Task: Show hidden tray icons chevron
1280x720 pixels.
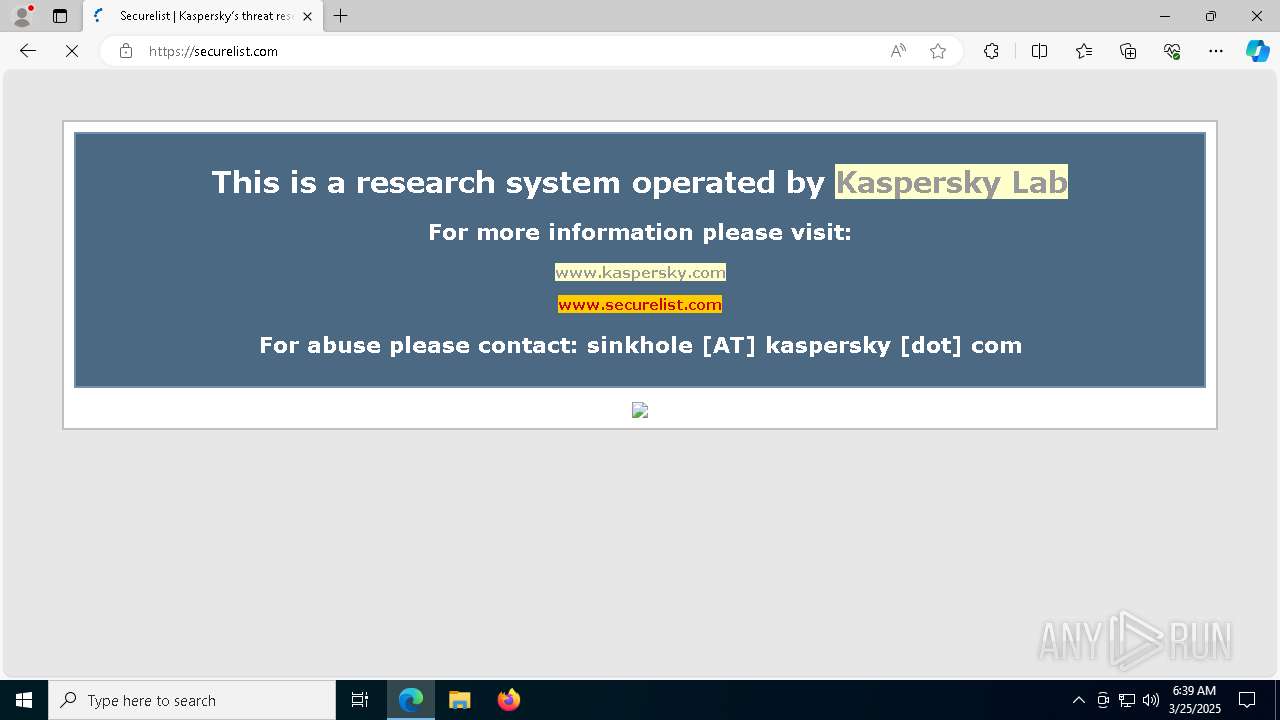Action: click(1078, 700)
